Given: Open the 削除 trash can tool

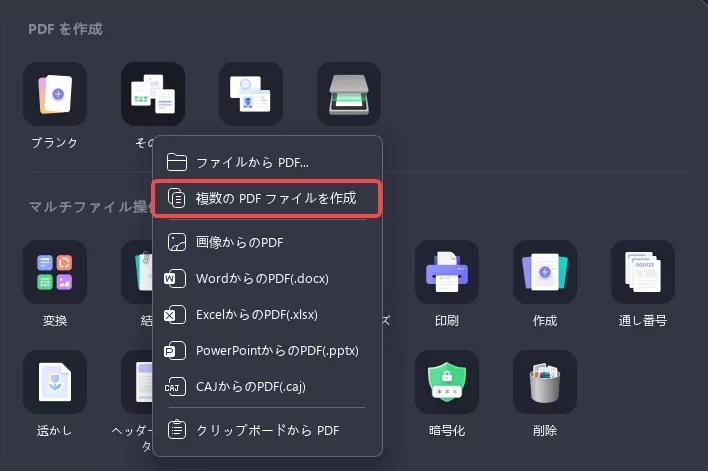Looking at the screenshot, I should (545, 382).
